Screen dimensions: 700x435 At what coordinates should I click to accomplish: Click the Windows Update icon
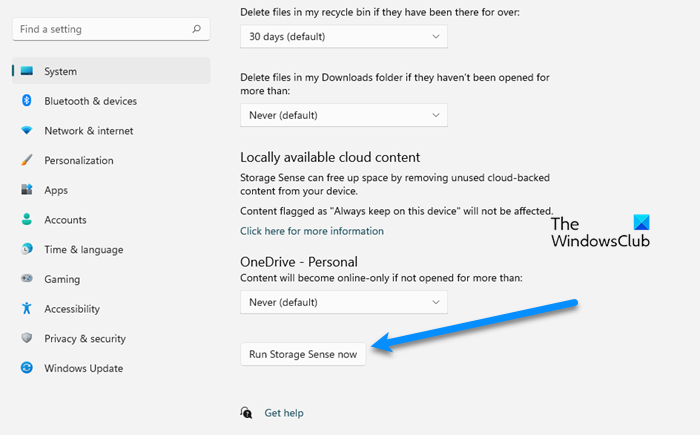click(x=27, y=368)
